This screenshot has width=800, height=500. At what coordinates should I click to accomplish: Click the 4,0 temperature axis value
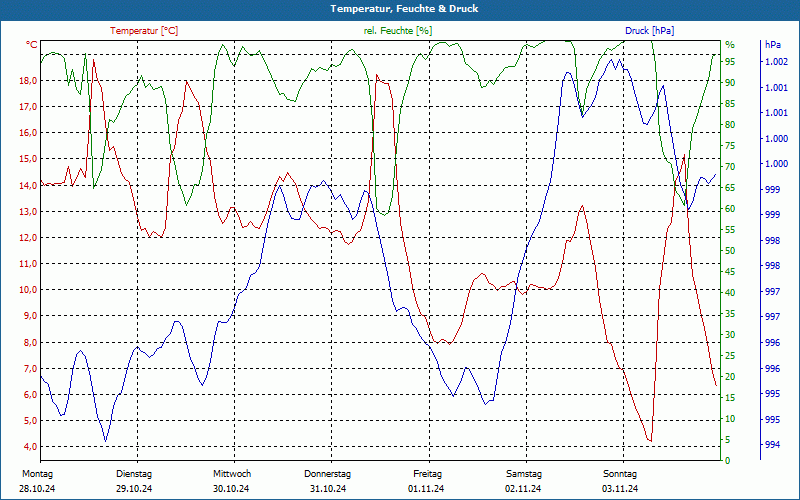coord(31,447)
